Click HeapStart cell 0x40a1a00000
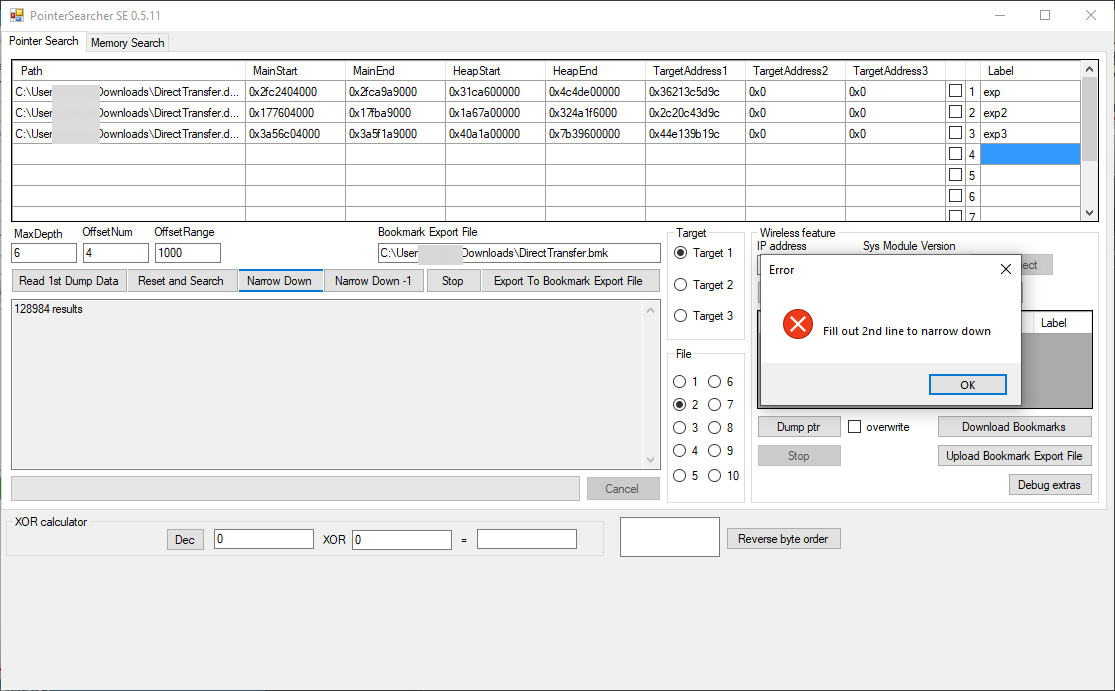Image resolution: width=1115 pixels, height=691 pixels. pyautogui.click(x=496, y=134)
